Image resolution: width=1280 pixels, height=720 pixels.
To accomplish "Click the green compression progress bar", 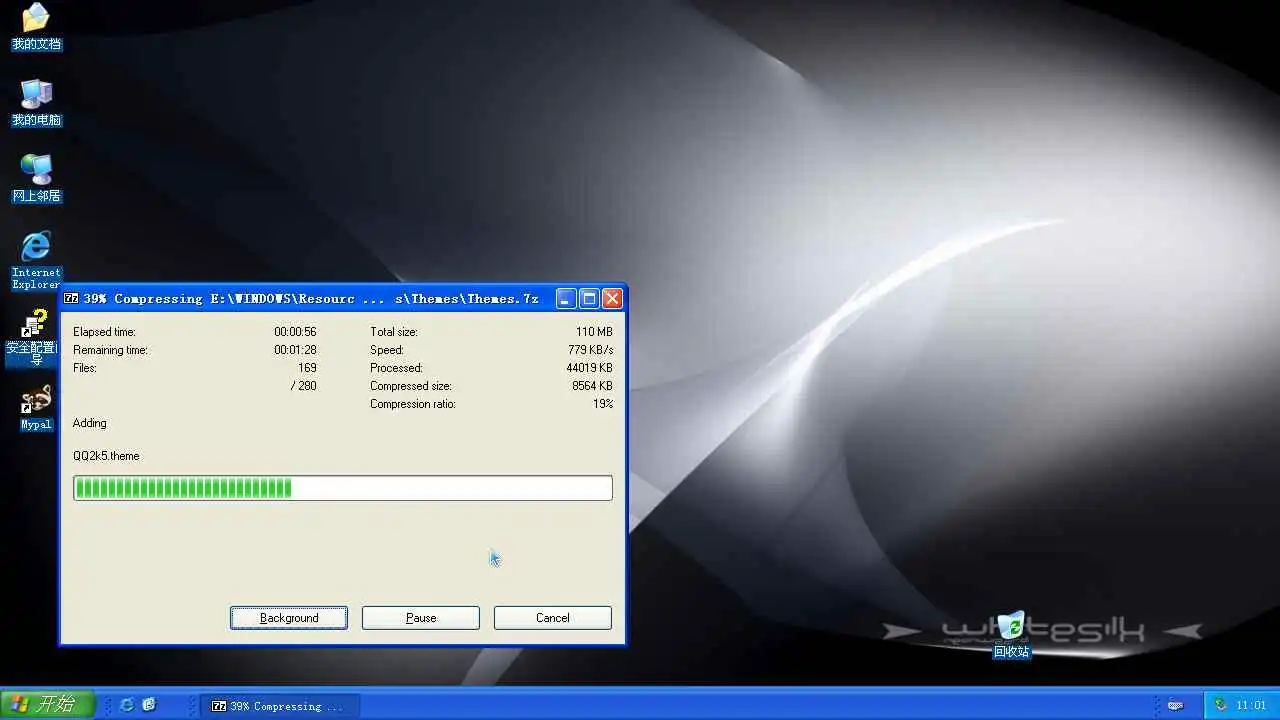I will point(343,488).
